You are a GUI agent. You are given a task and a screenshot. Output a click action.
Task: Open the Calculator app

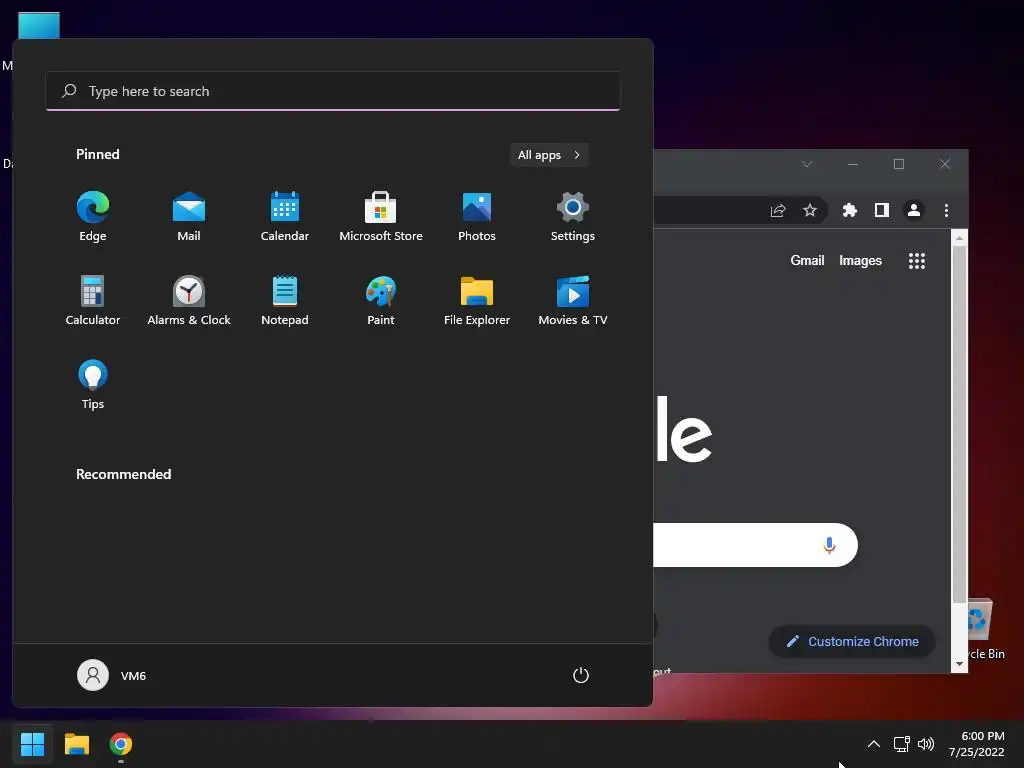(x=93, y=300)
